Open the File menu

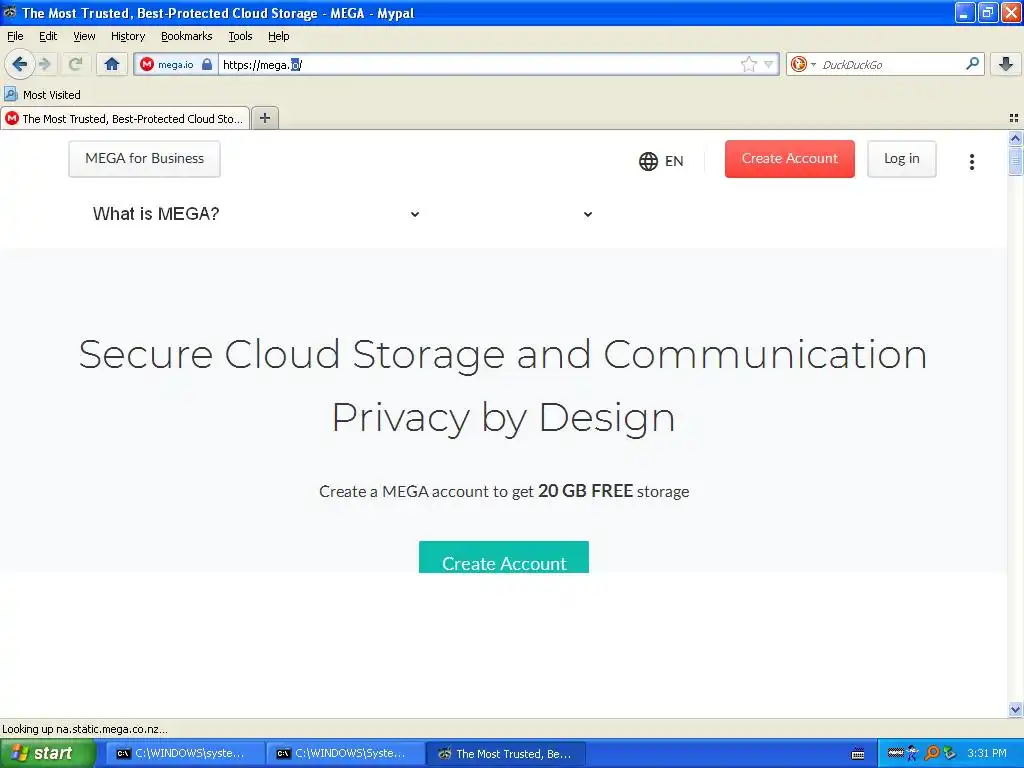point(15,36)
